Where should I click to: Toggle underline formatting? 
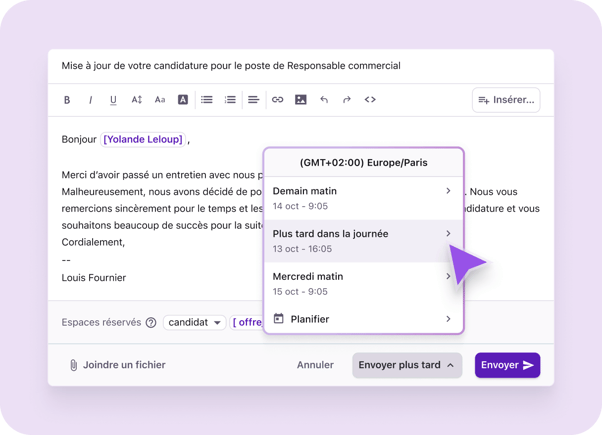113,100
